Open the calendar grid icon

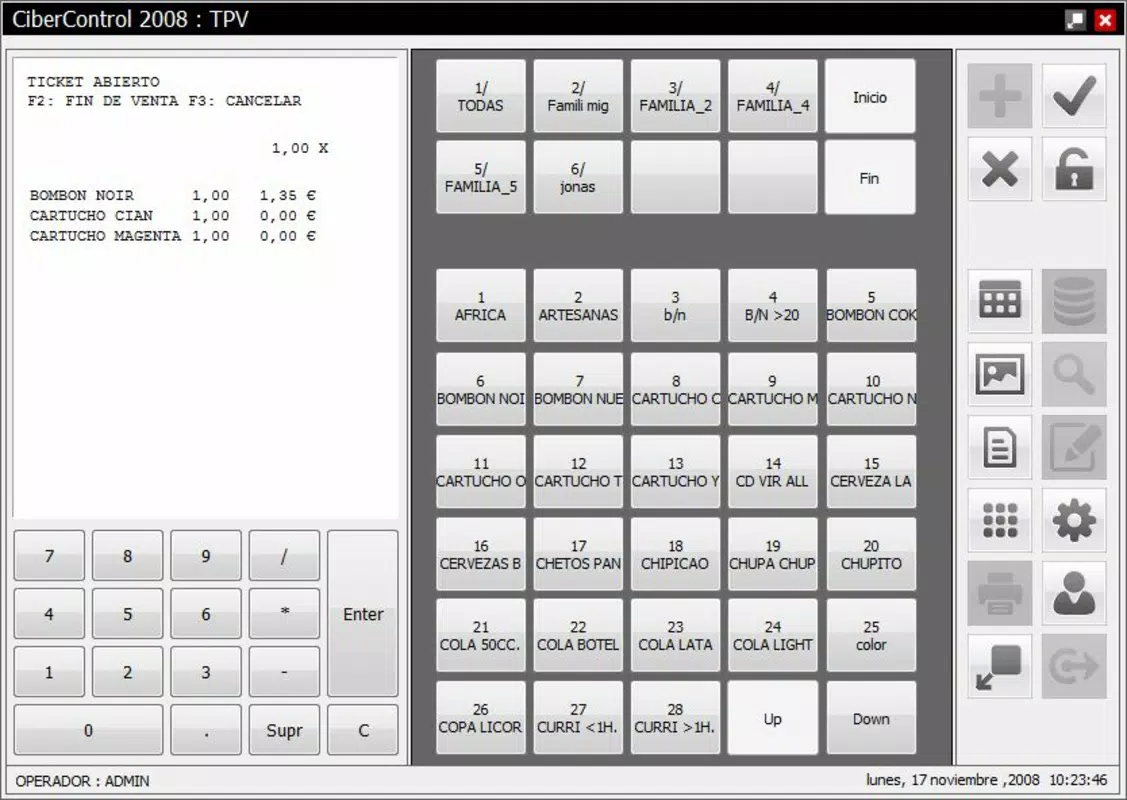[999, 300]
